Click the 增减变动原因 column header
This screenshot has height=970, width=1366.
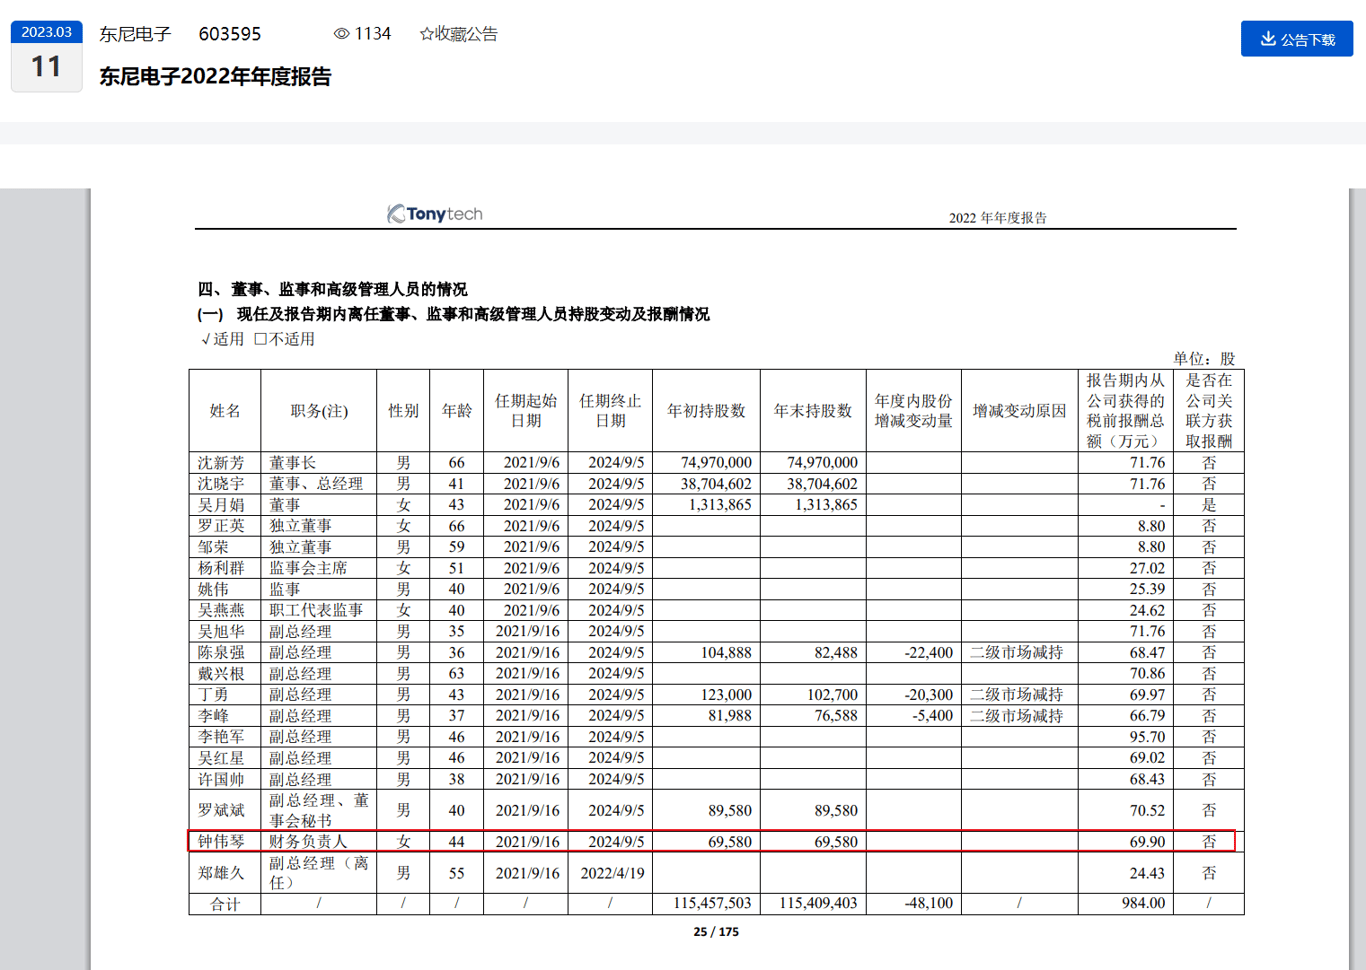[1020, 411]
